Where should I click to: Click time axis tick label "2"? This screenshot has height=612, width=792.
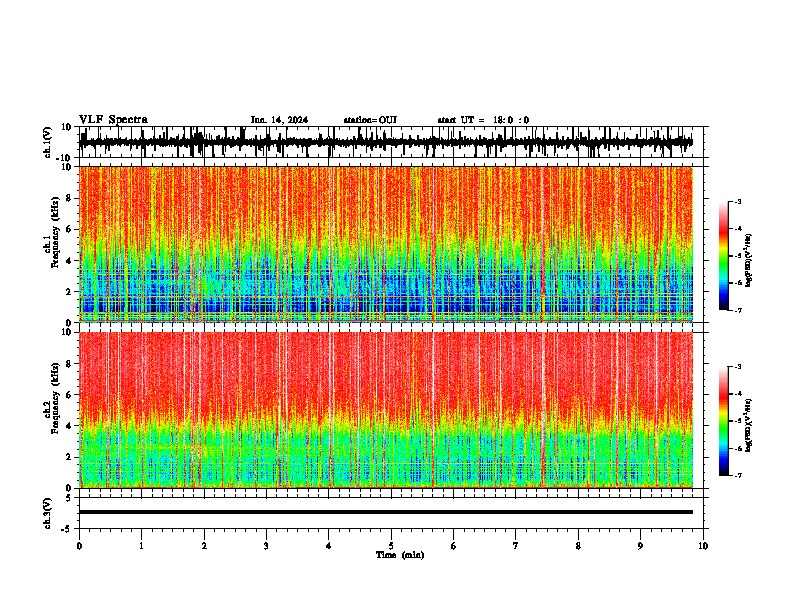click(x=204, y=546)
